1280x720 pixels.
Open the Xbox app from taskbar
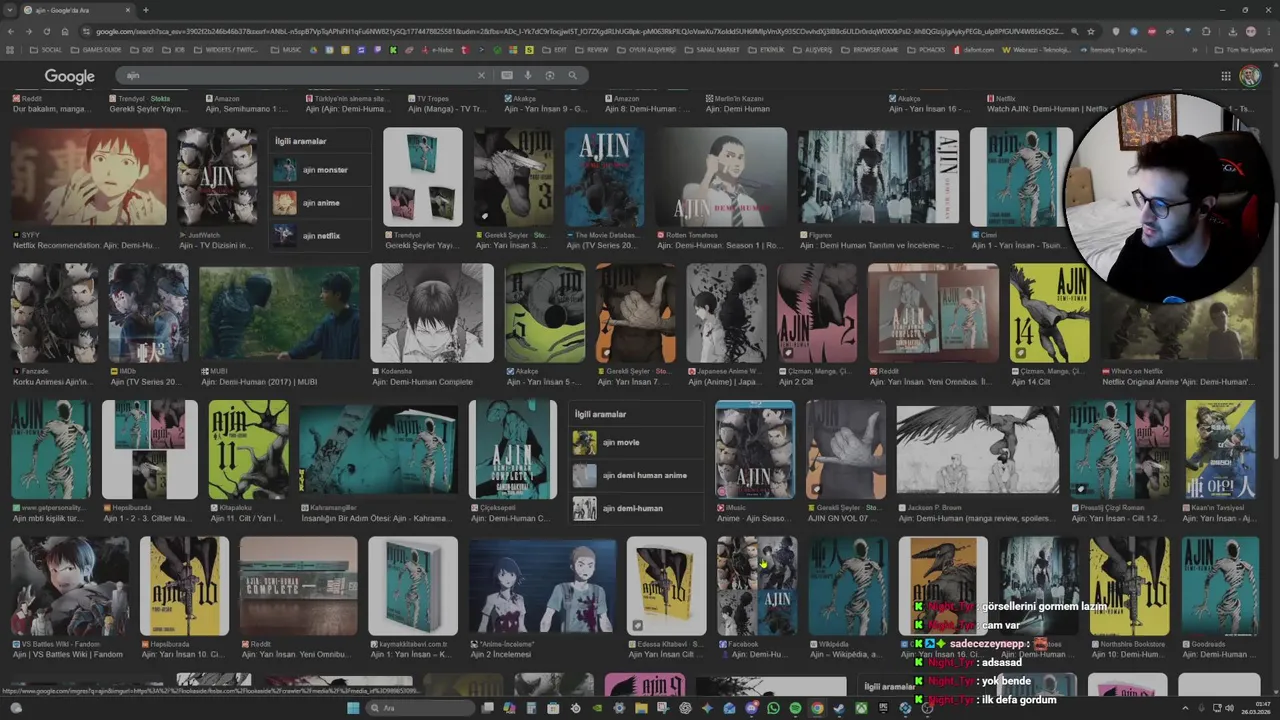tap(861, 708)
